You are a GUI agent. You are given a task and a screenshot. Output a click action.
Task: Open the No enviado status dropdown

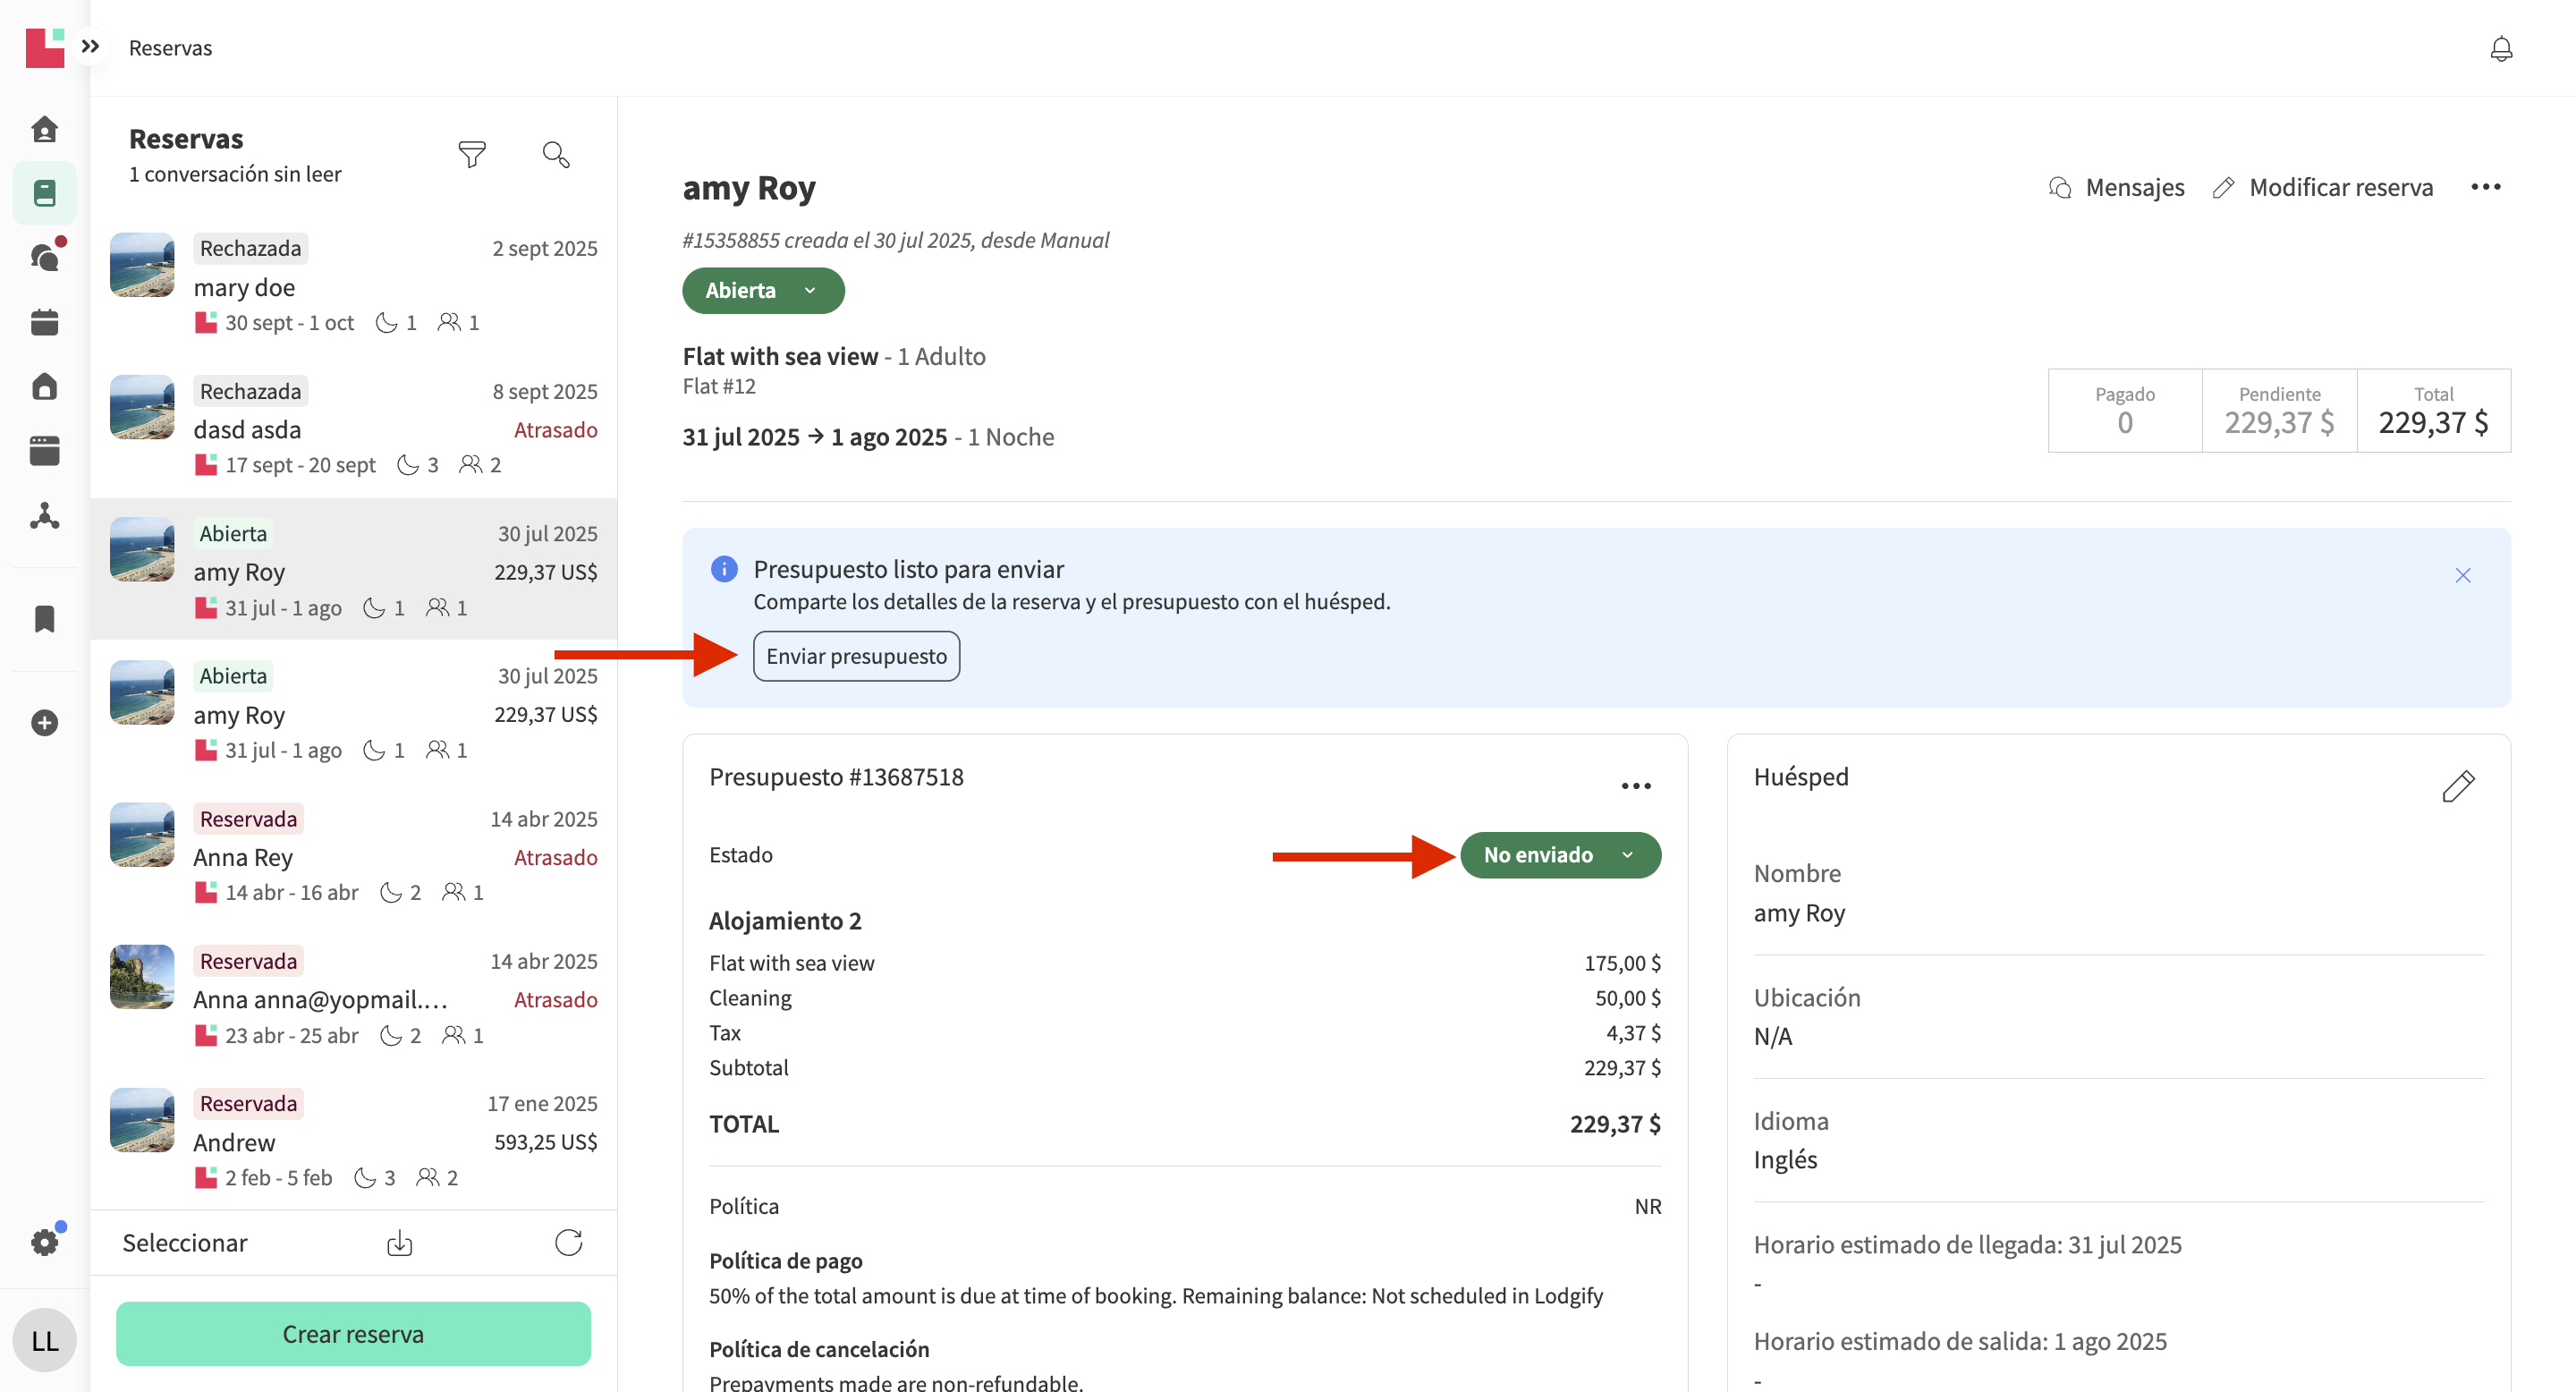pyautogui.click(x=1560, y=855)
